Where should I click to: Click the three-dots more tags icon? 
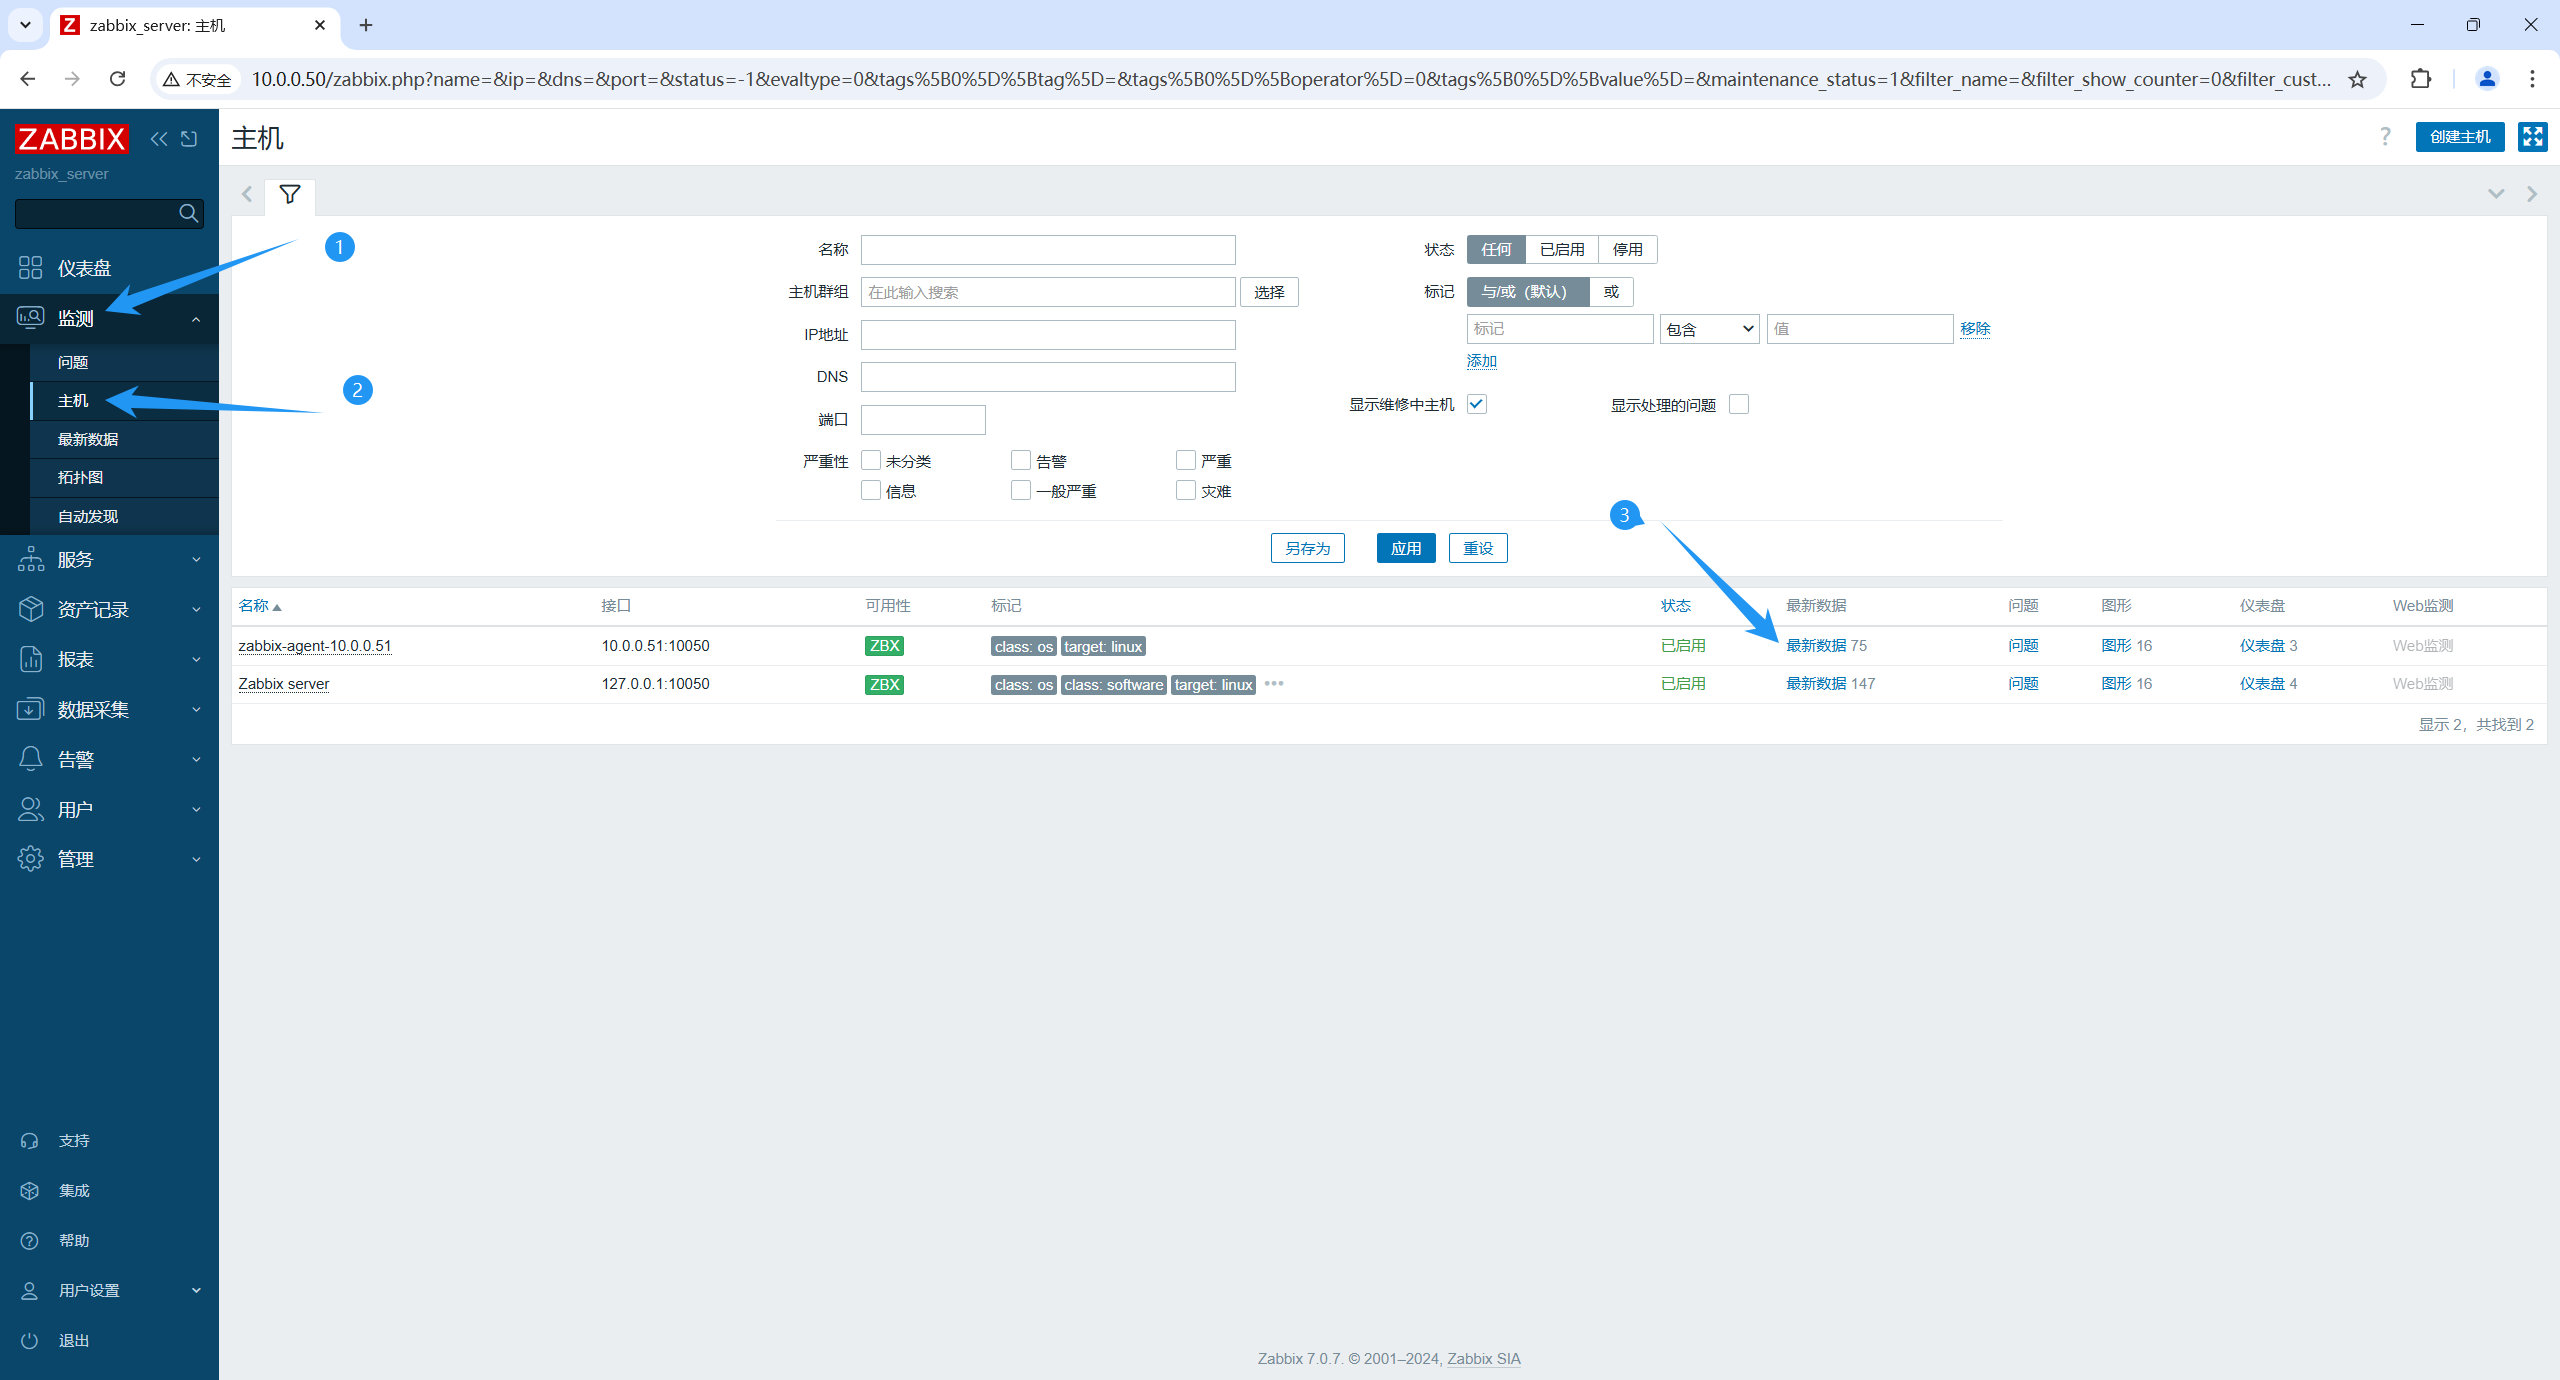1274,684
